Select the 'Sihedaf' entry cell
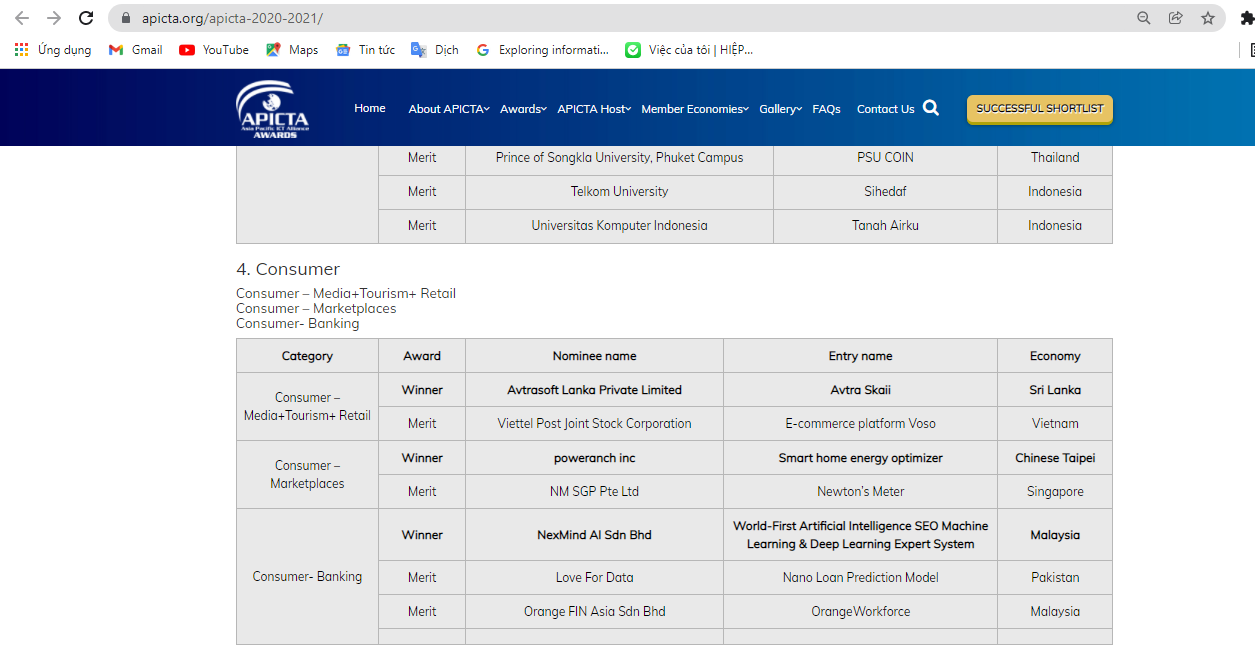Image resolution: width=1255 pixels, height=654 pixels. tap(885, 192)
